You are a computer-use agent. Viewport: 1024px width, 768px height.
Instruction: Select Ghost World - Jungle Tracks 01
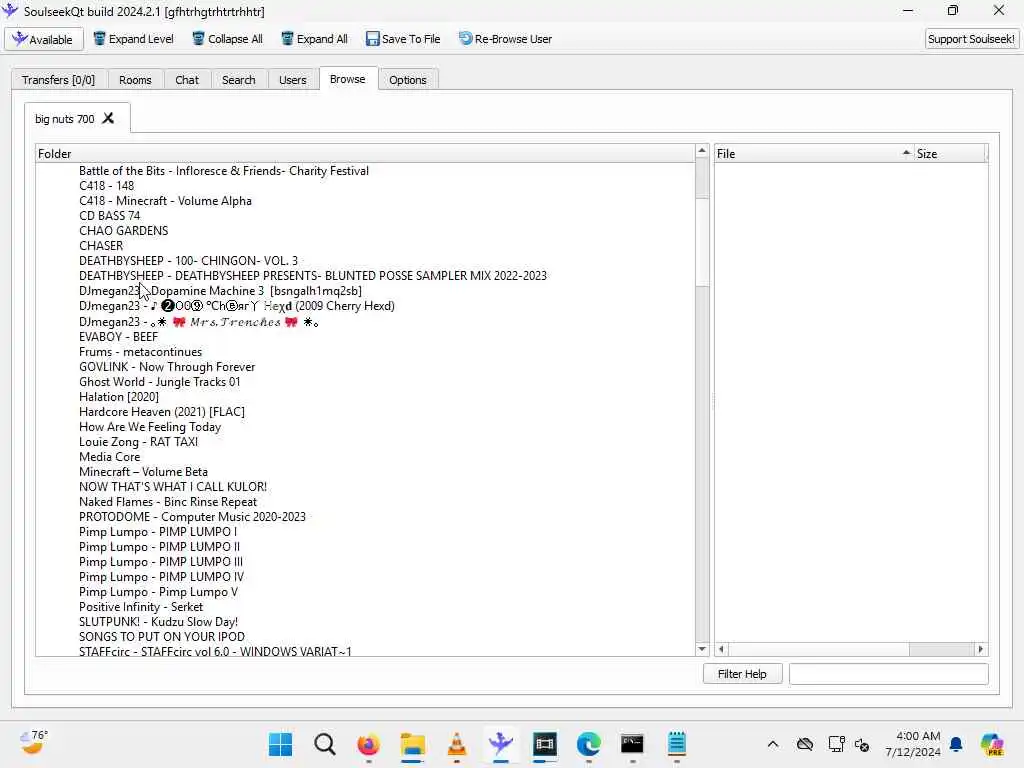pyautogui.click(x=159, y=381)
